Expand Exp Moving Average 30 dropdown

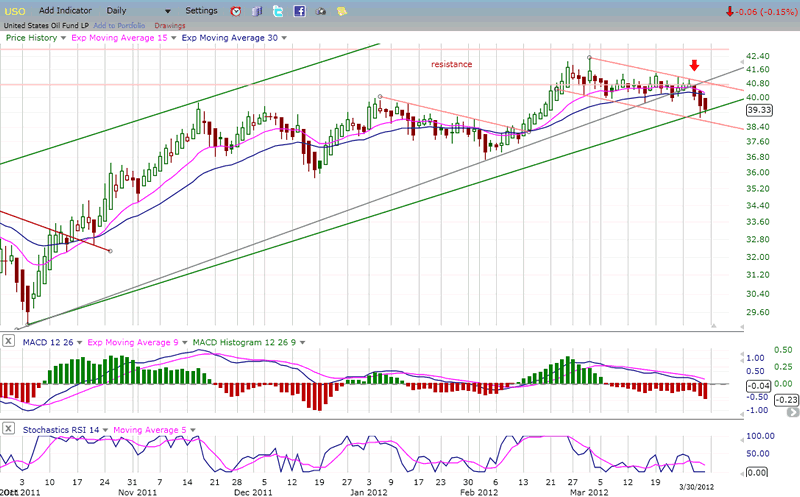(x=284, y=37)
